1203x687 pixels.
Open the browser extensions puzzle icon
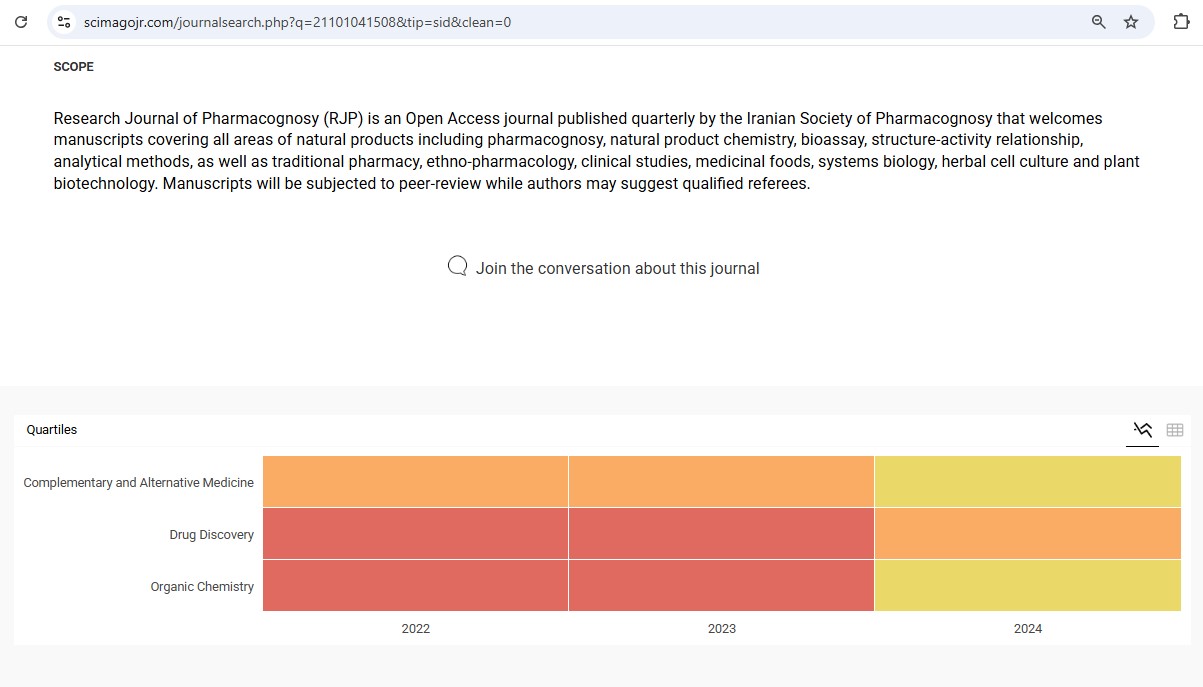[1180, 22]
